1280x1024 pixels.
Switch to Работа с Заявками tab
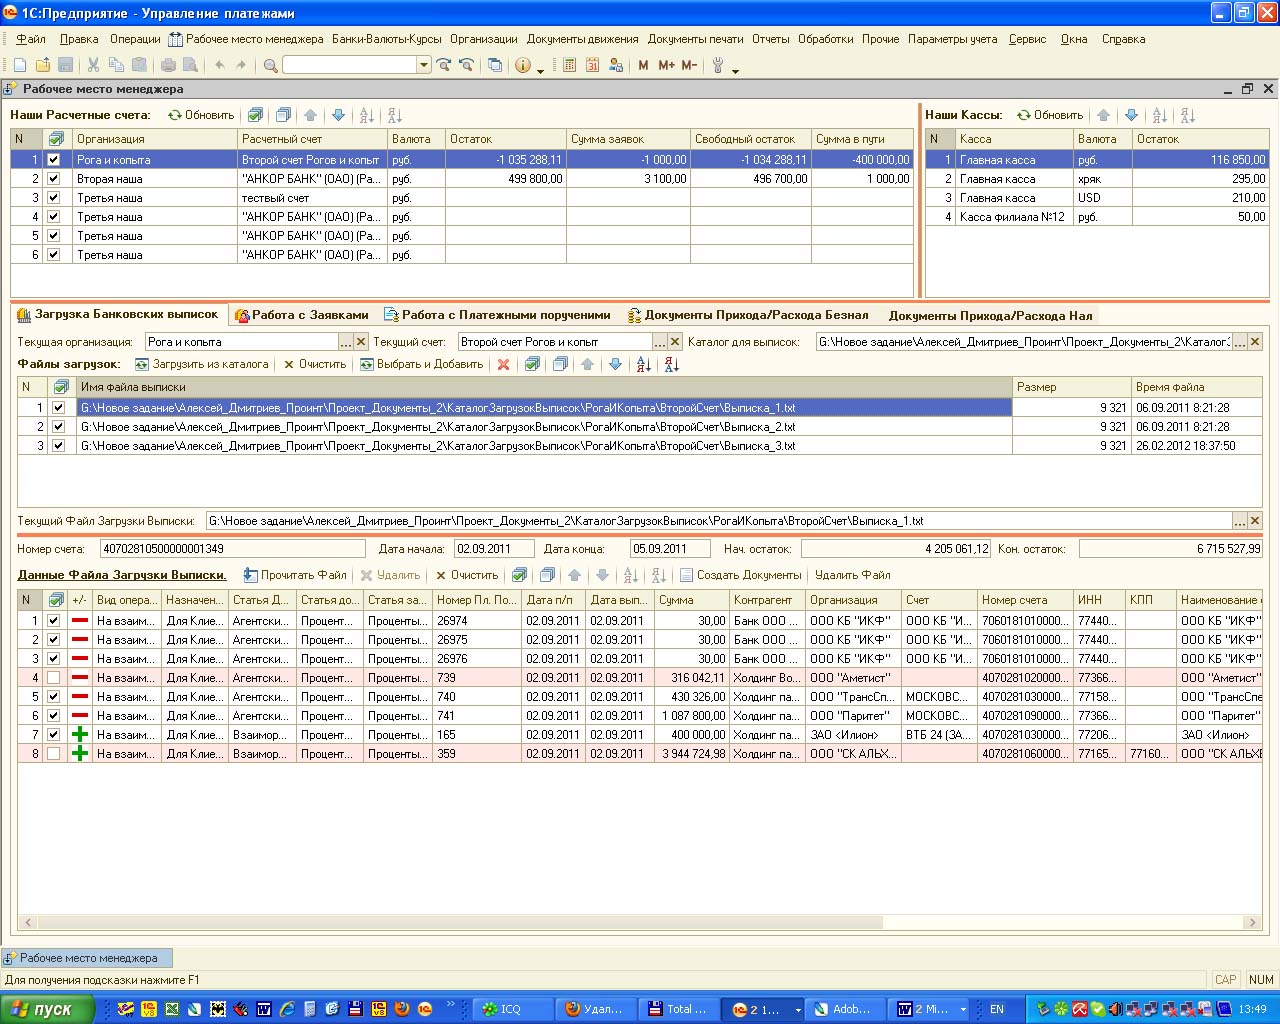point(301,315)
